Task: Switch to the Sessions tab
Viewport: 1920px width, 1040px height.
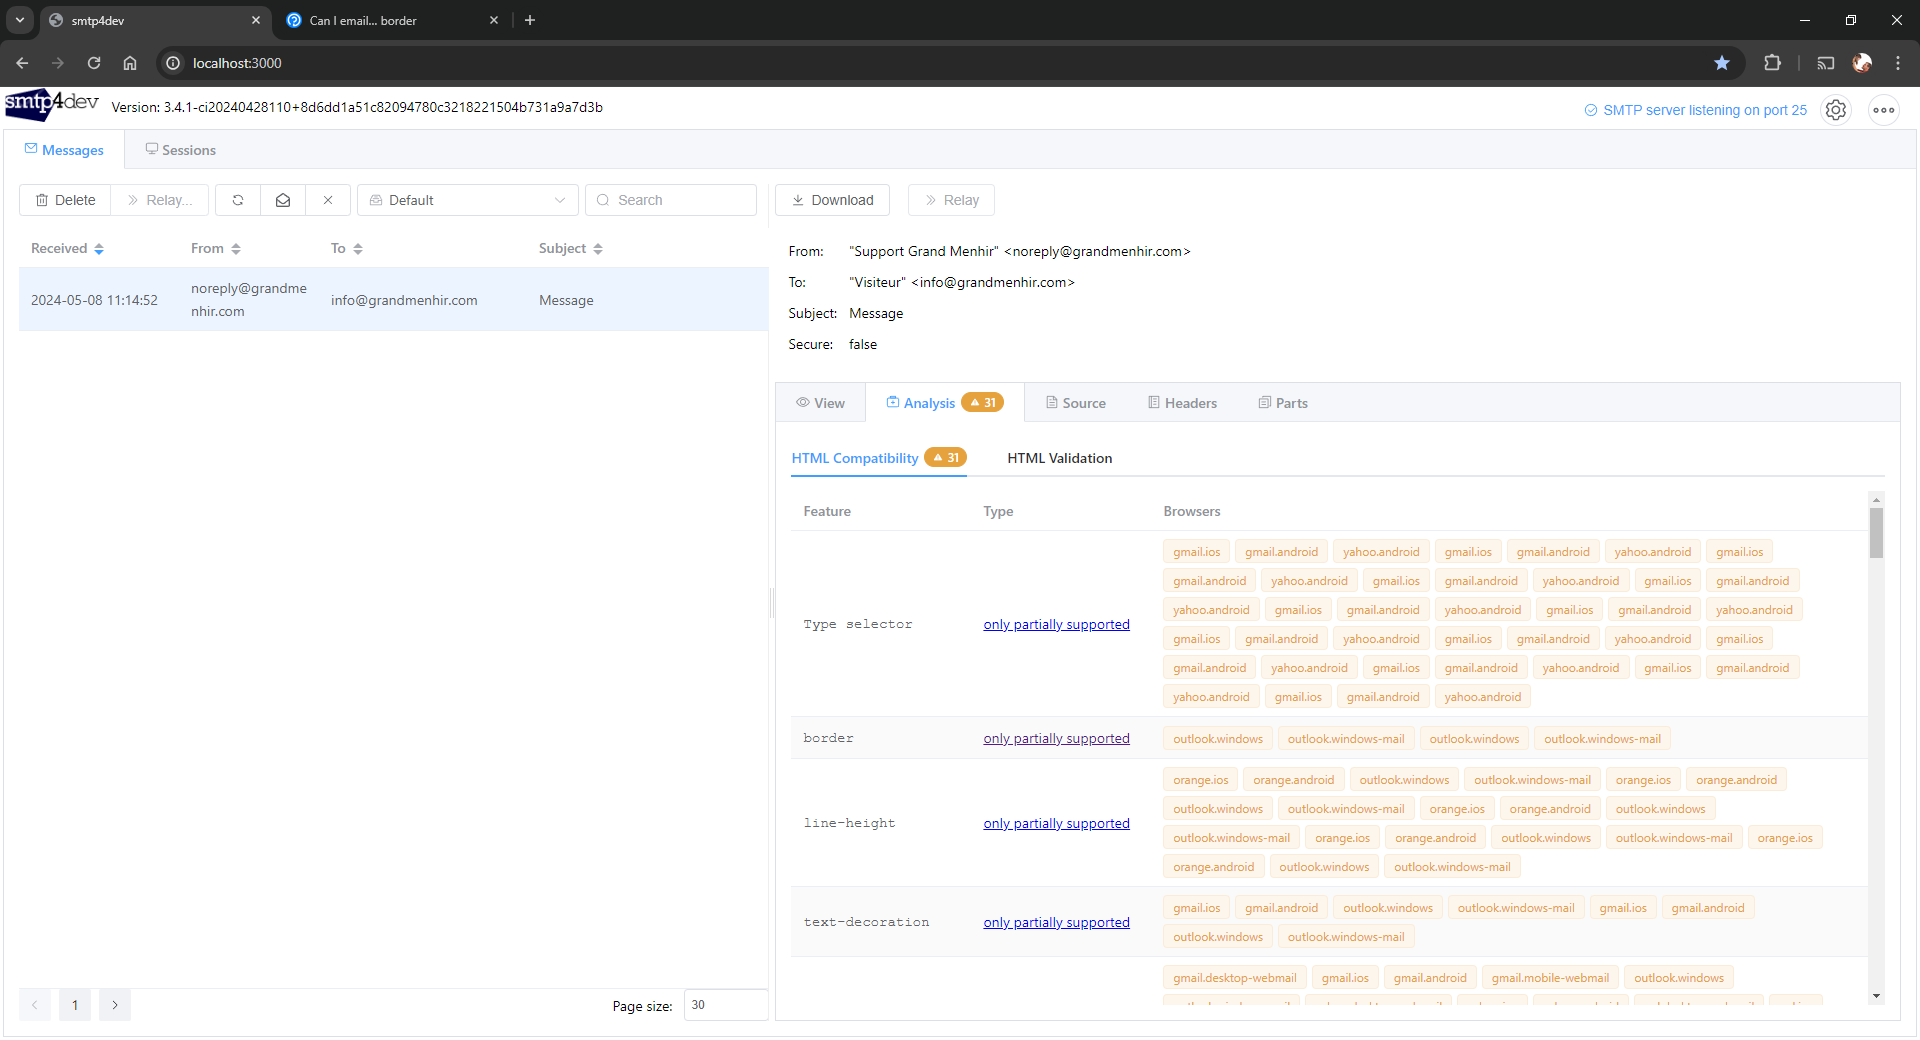Action: [x=180, y=150]
